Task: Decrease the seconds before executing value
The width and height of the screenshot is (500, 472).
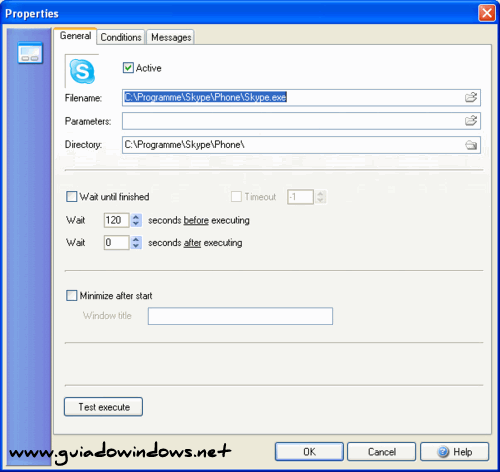Action: [136, 223]
